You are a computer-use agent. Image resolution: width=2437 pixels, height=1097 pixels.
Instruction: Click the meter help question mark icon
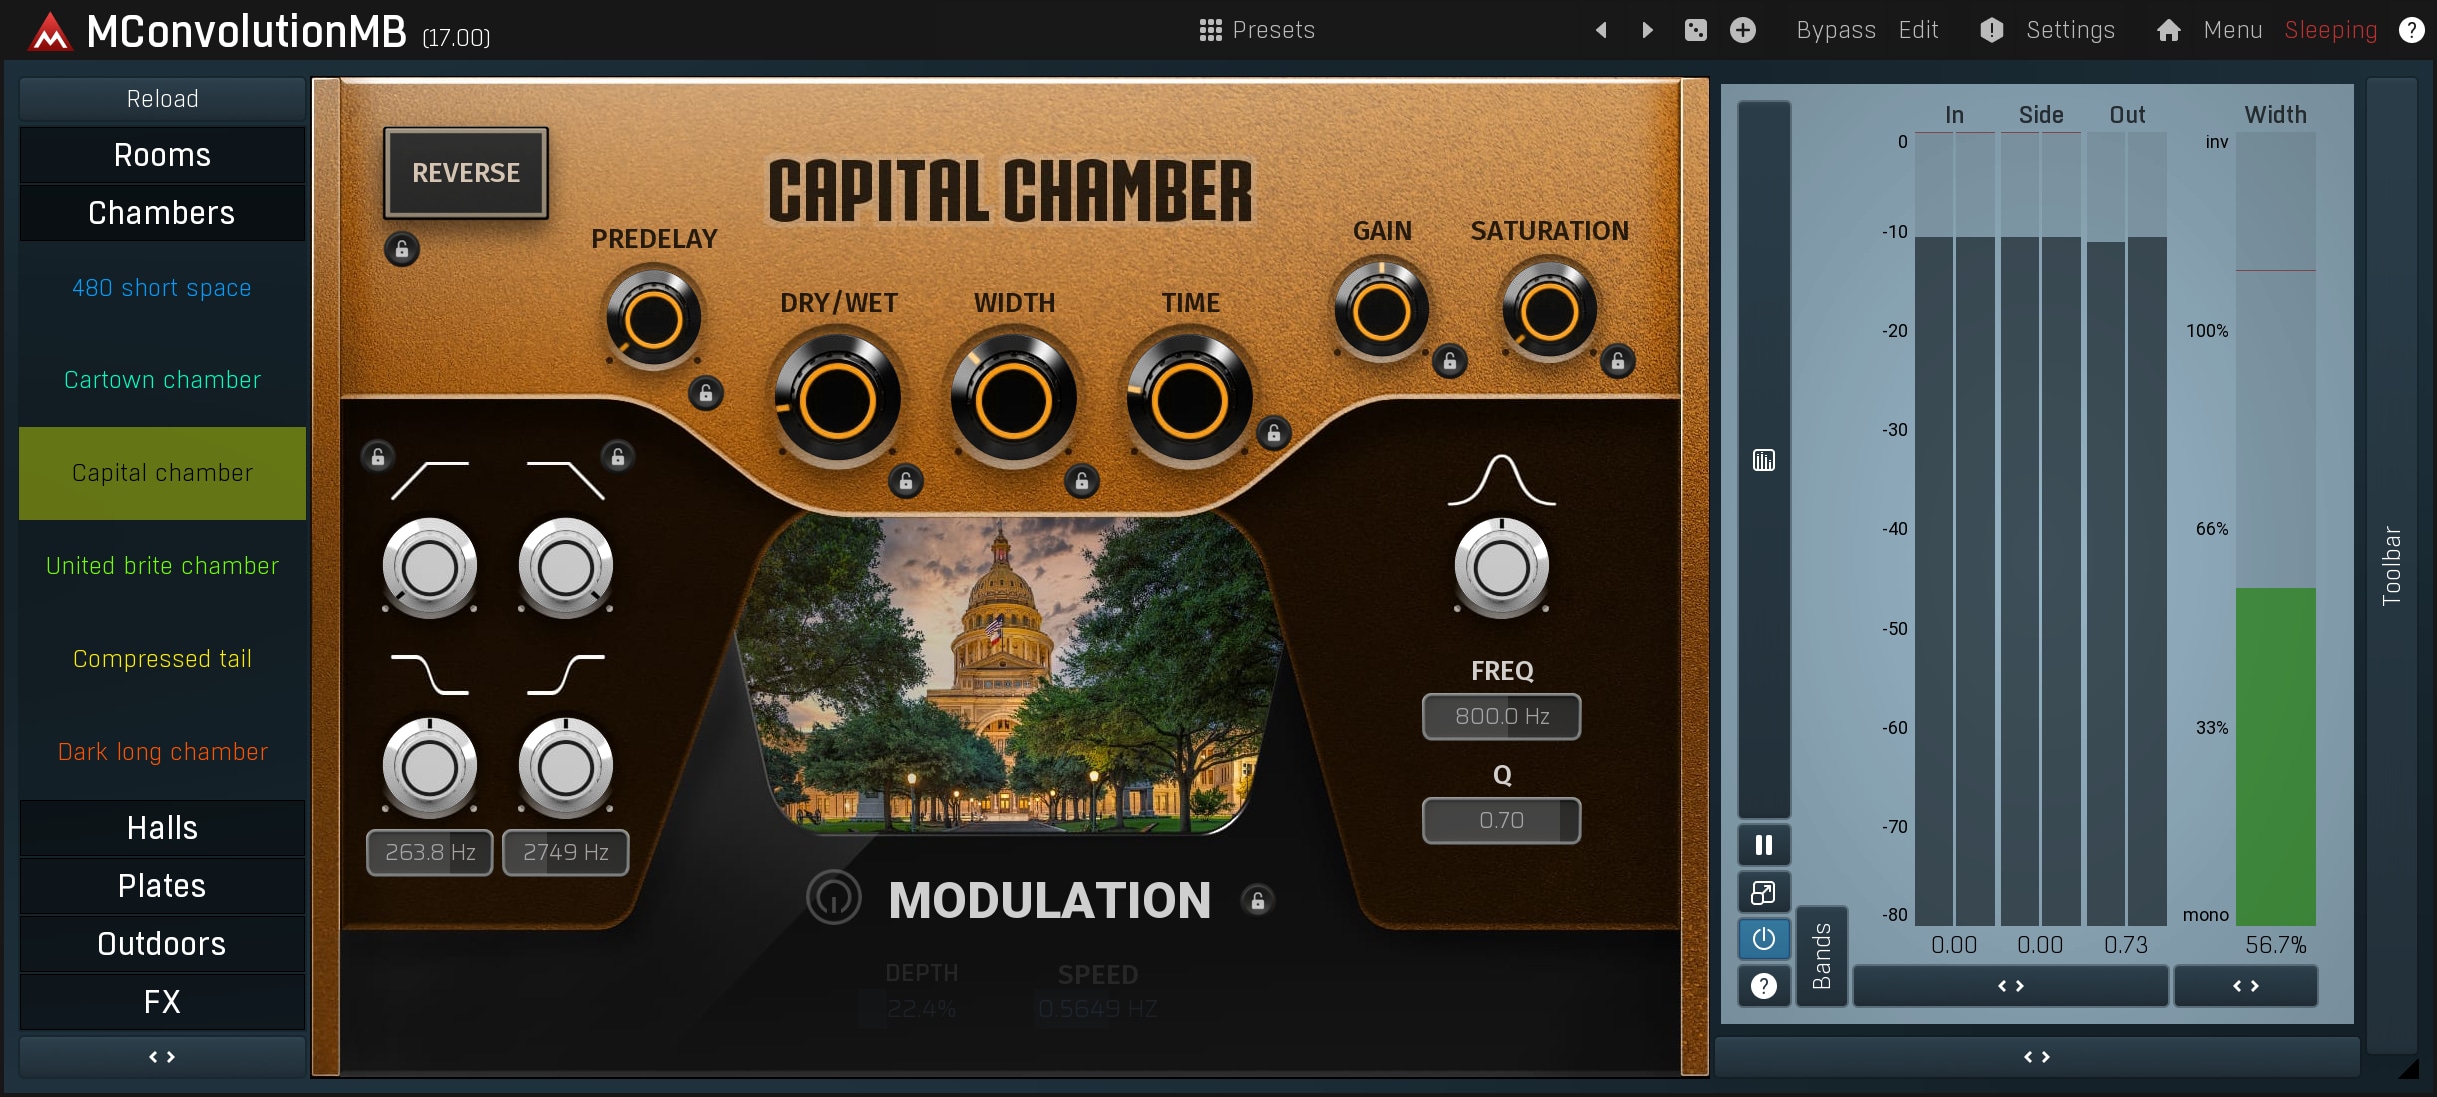pos(1764,986)
